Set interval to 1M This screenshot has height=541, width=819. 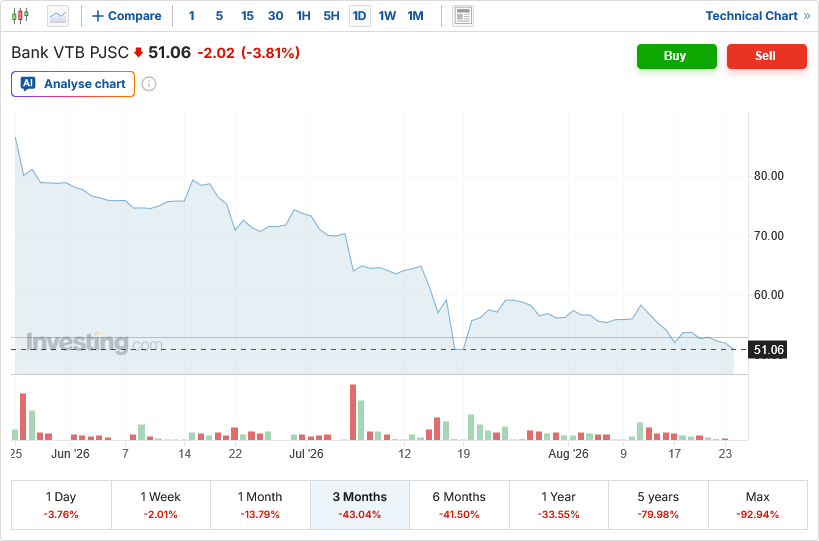tap(416, 16)
